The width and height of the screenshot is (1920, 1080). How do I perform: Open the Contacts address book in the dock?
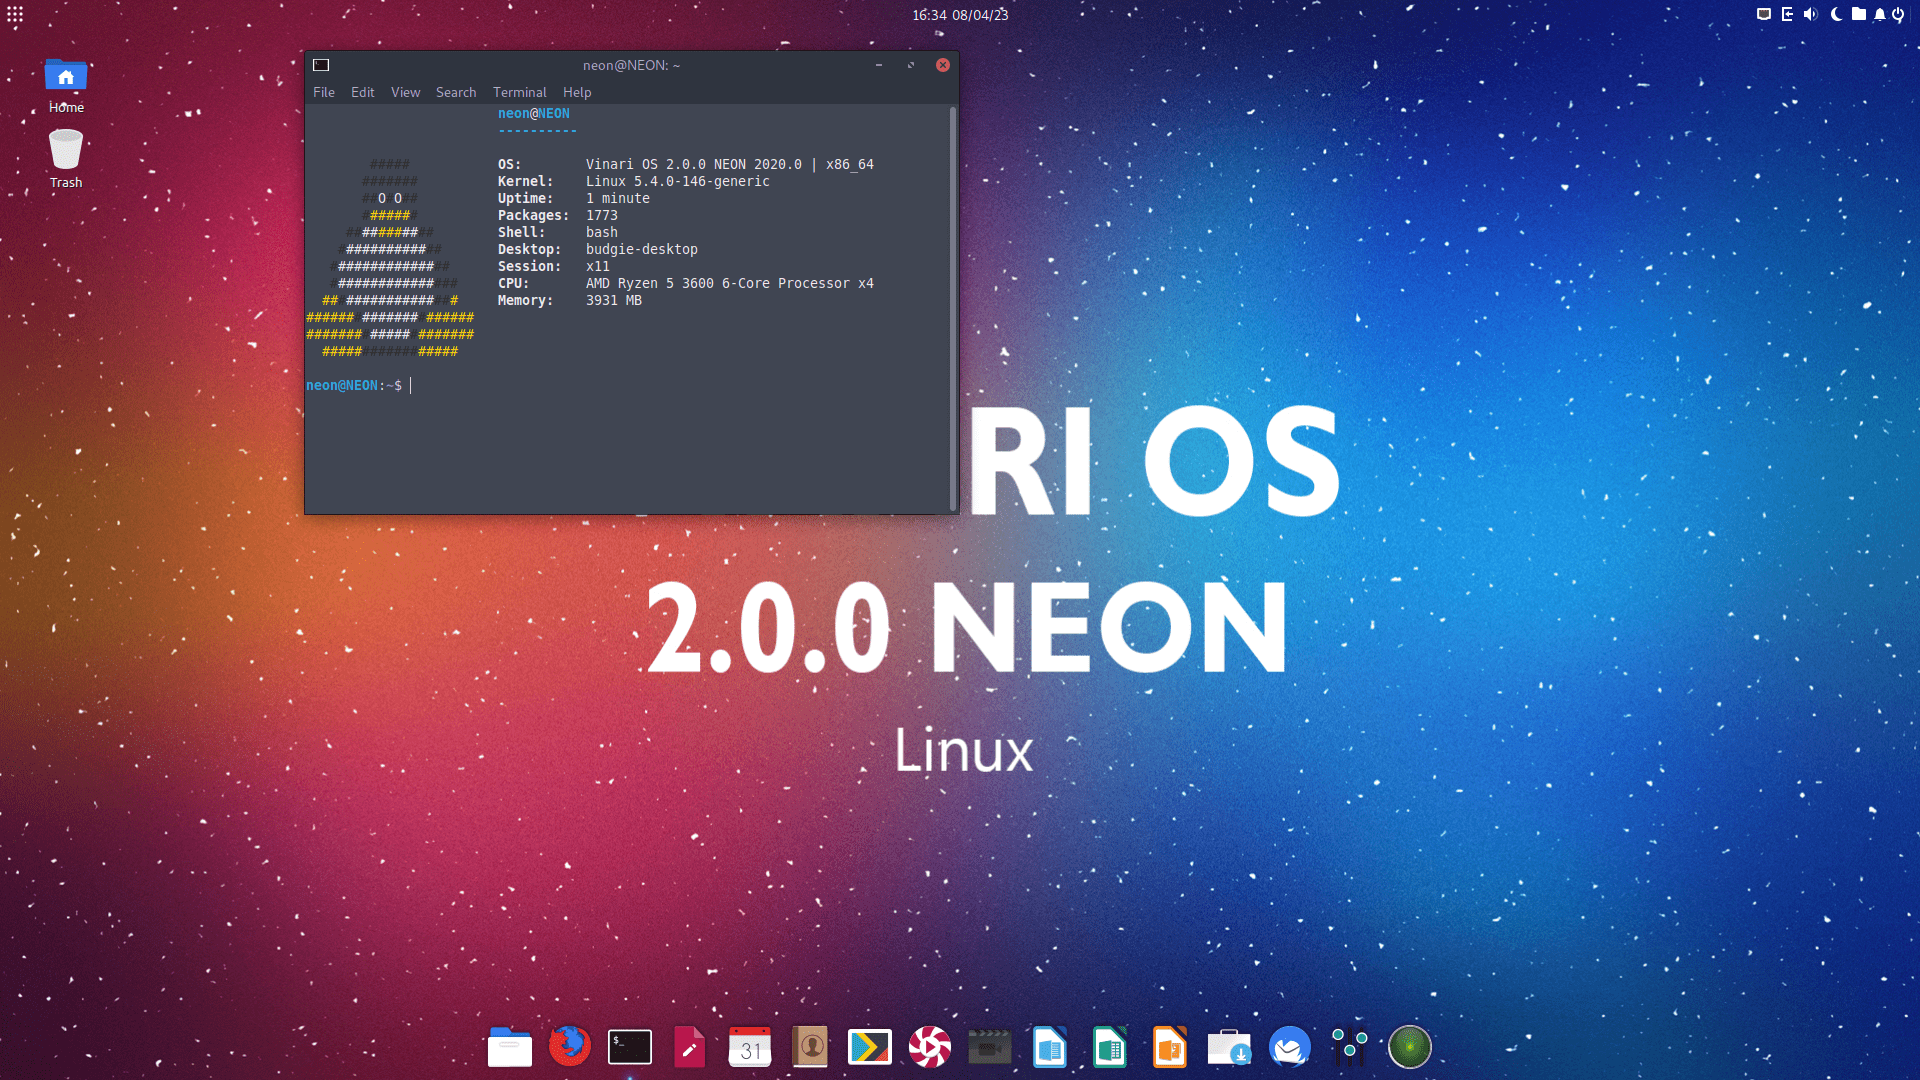(810, 1047)
